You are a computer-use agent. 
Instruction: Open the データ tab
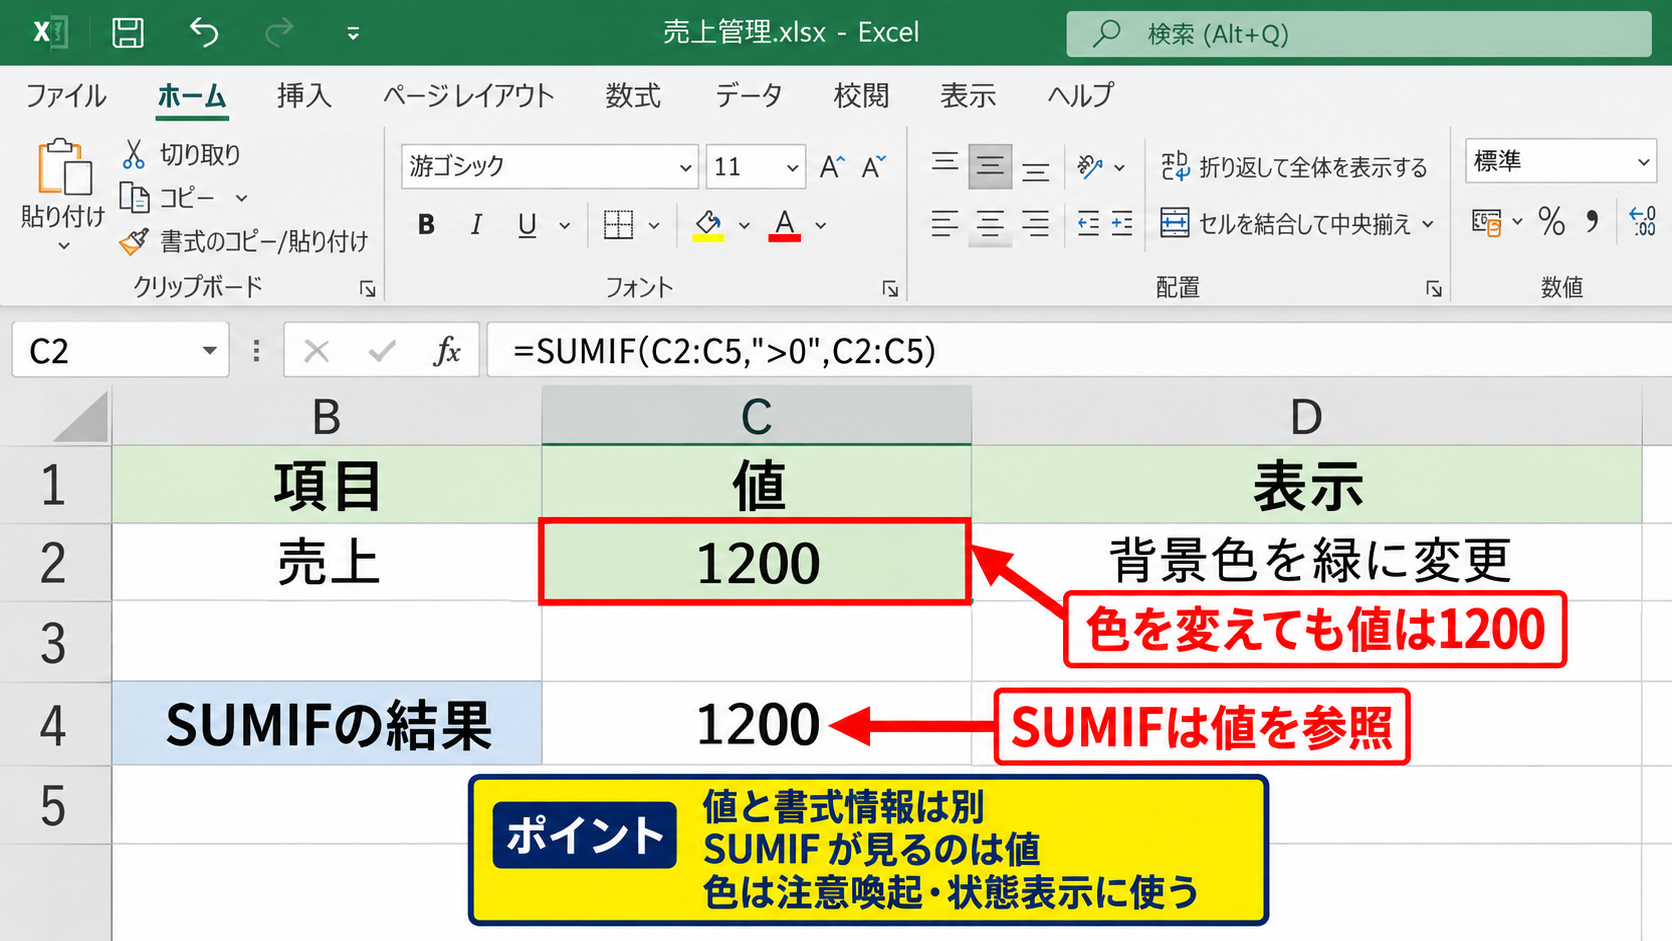click(748, 96)
